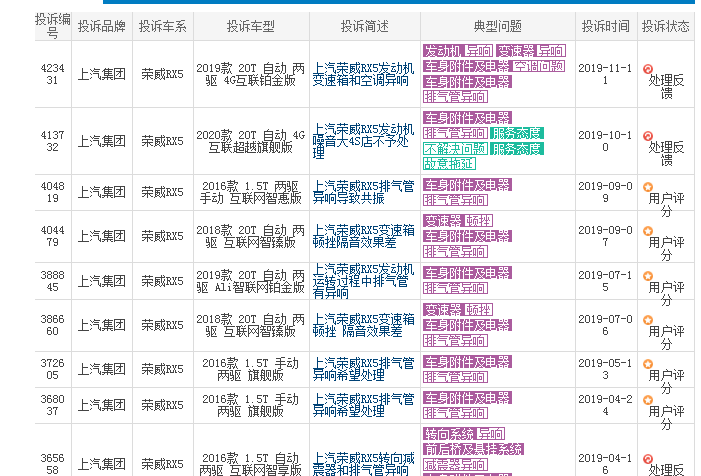Click the orange 用户评分 icon for complaint 388845
Image resolution: width=701 pixels, height=476 pixels.
(x=647, y=276)
